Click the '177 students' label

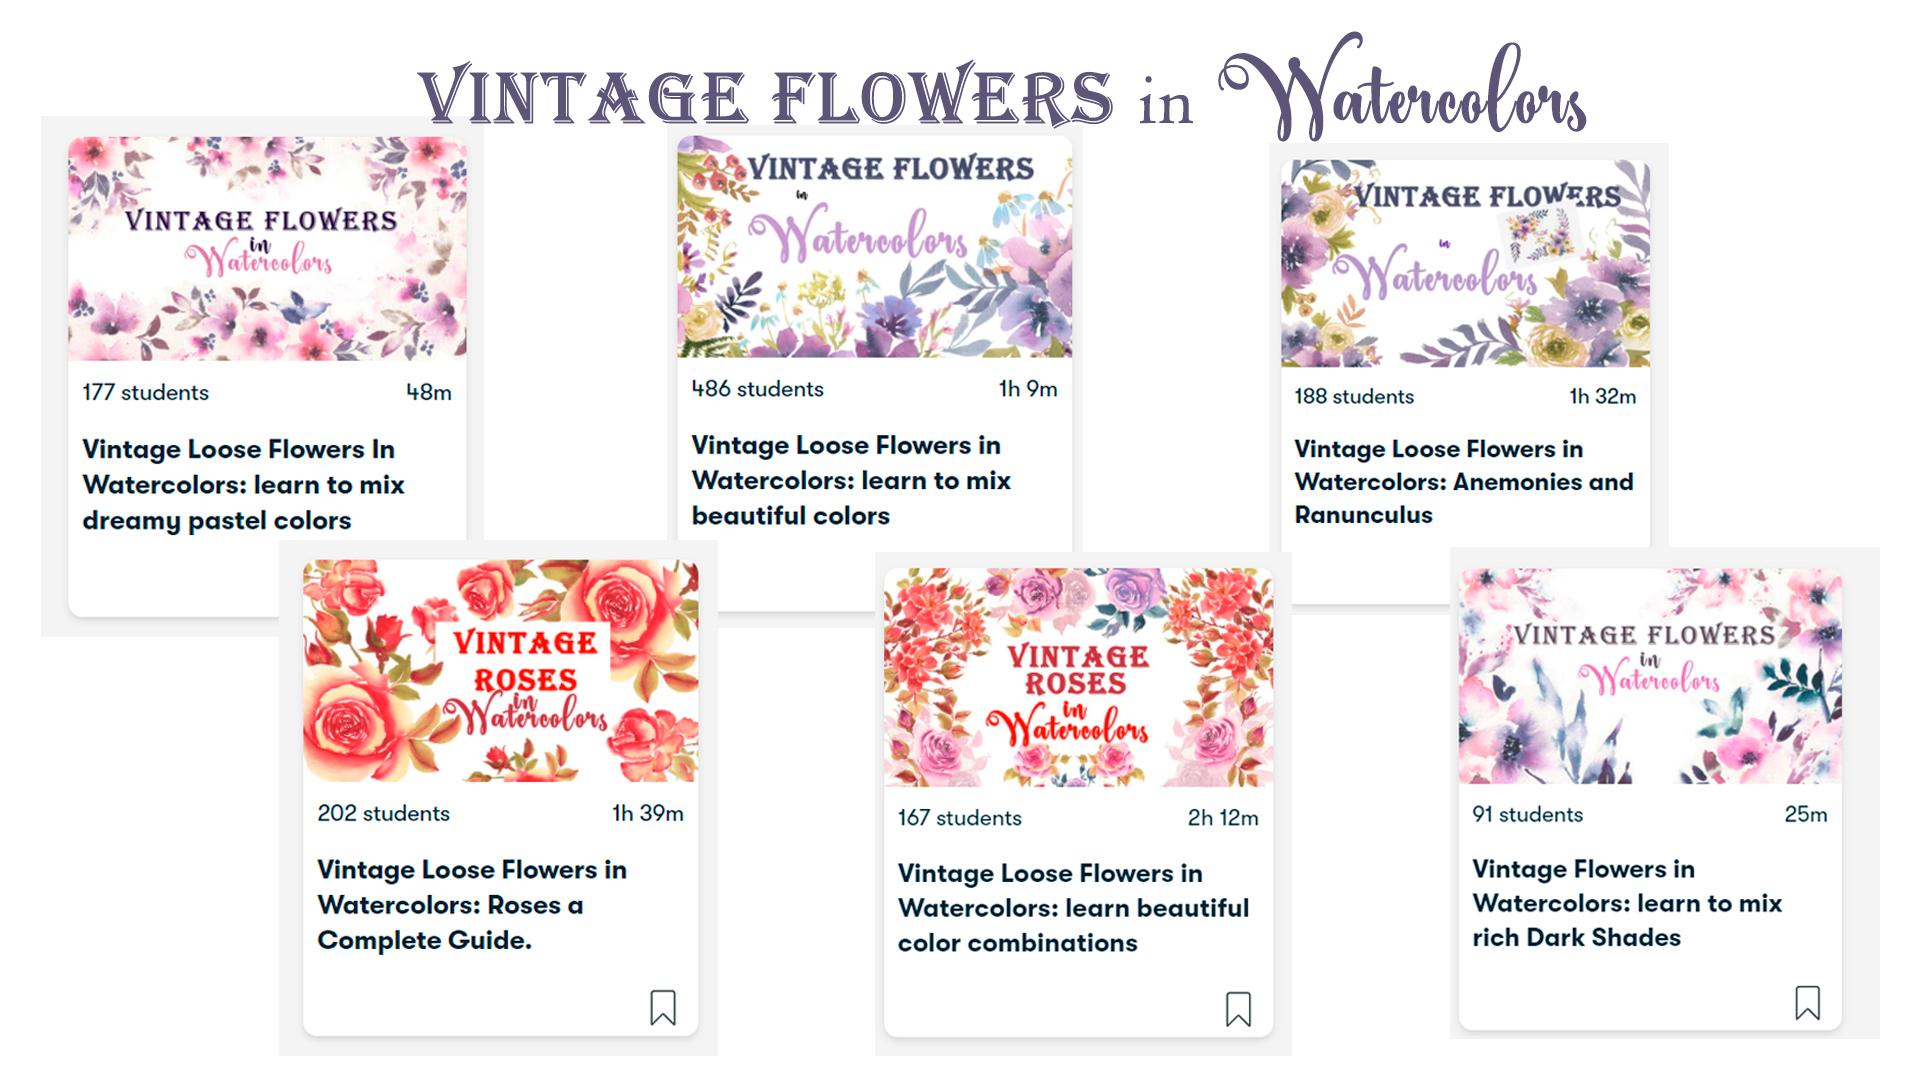click(x=145, y=392)
